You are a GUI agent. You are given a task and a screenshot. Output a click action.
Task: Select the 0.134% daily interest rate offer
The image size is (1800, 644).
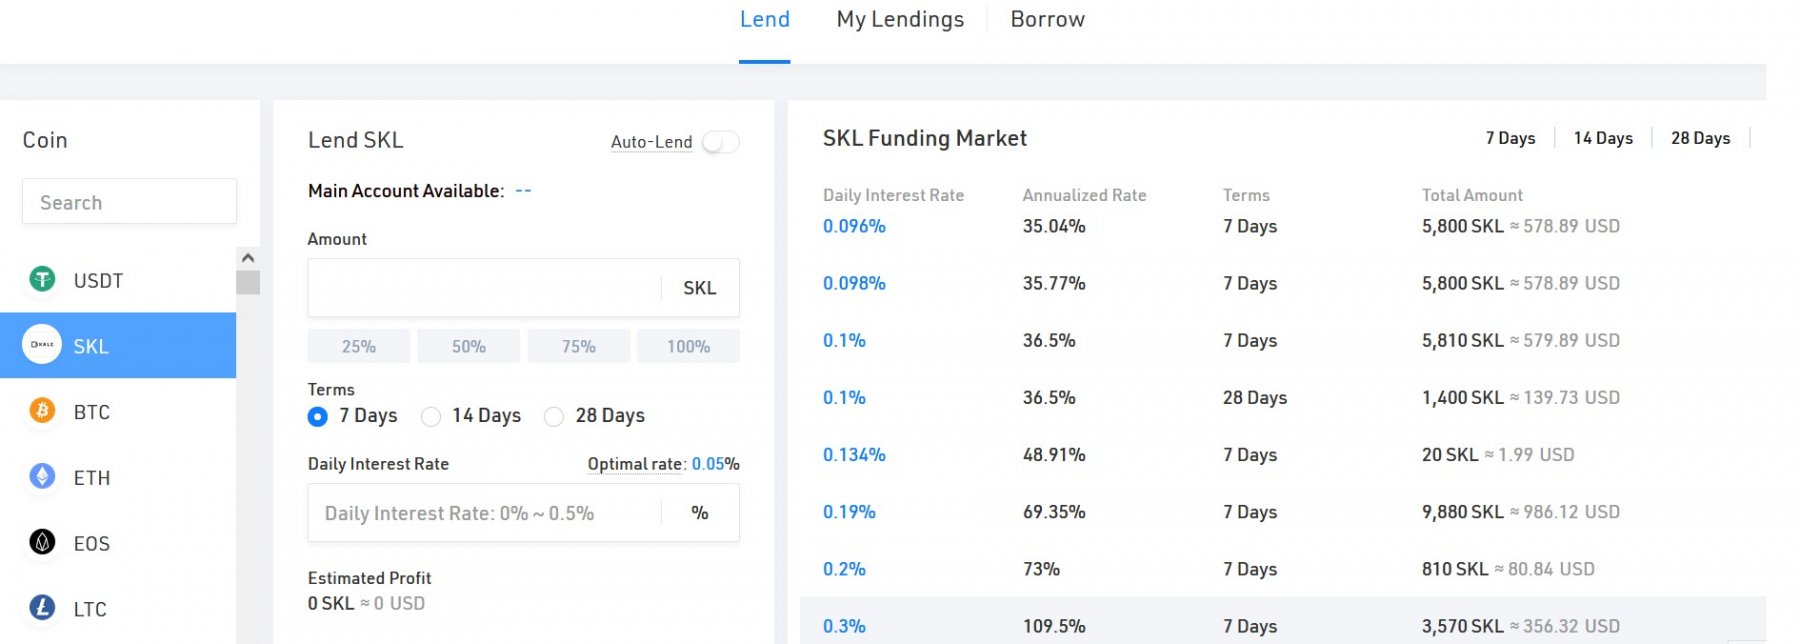click(854, 455)
